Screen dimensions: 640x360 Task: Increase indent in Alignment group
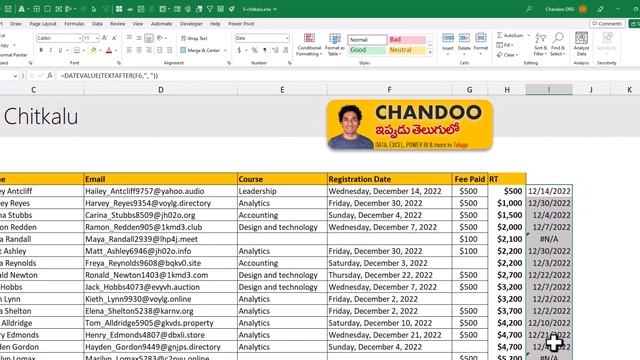pyautogui.click(x=169, y=50)
